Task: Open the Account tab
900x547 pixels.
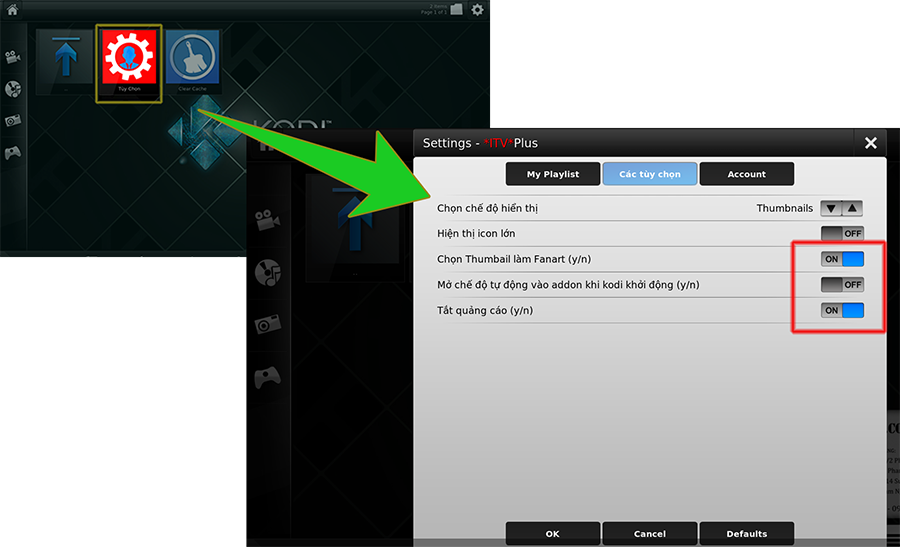Action: (x=747, y=174)
